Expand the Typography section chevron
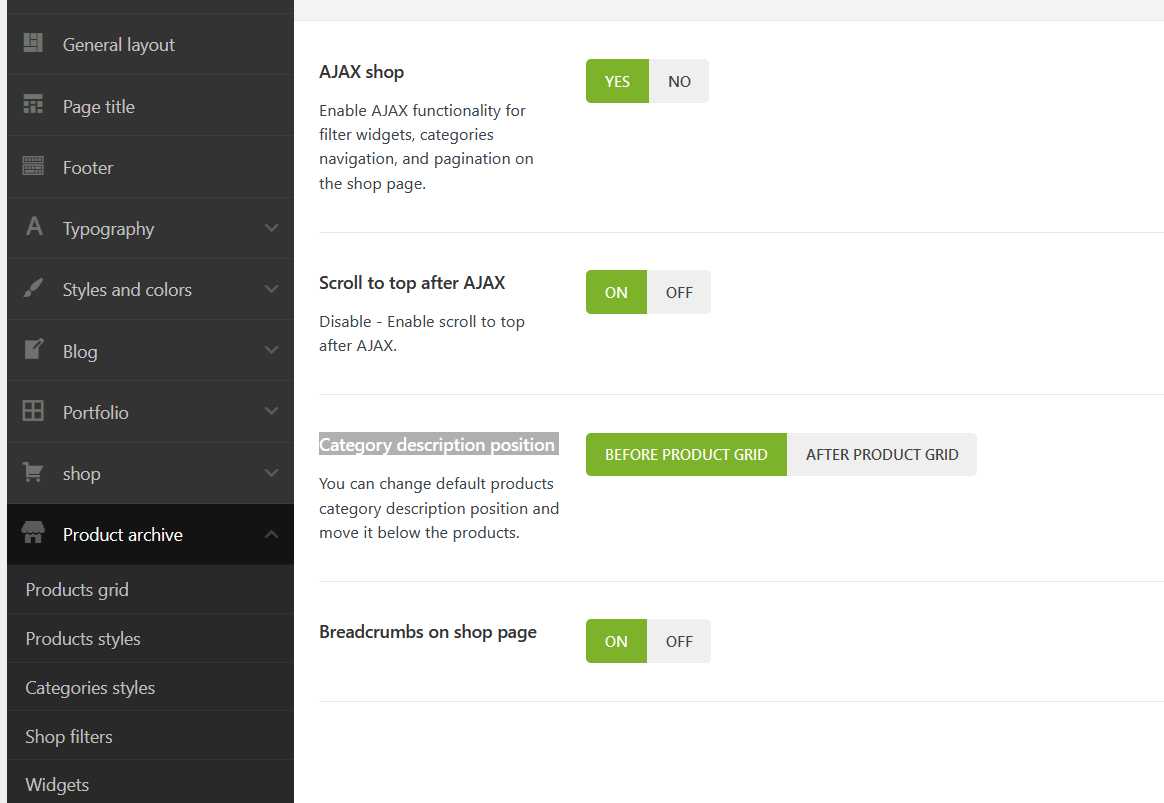Viewport: 1164px width, 803px height. pos(271,228)
